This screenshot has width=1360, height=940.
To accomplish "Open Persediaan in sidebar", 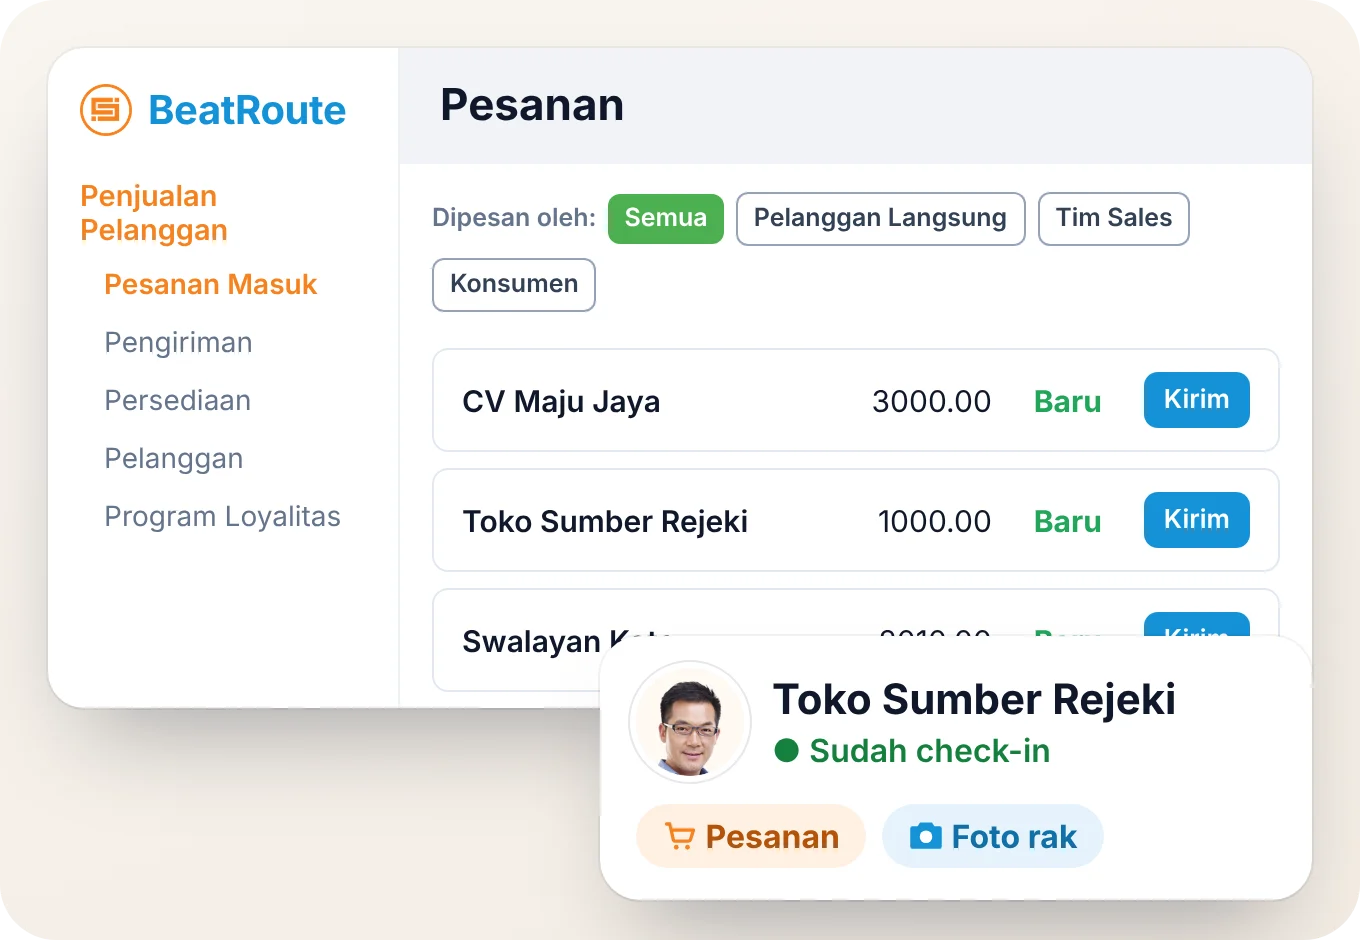I will 177,401.
